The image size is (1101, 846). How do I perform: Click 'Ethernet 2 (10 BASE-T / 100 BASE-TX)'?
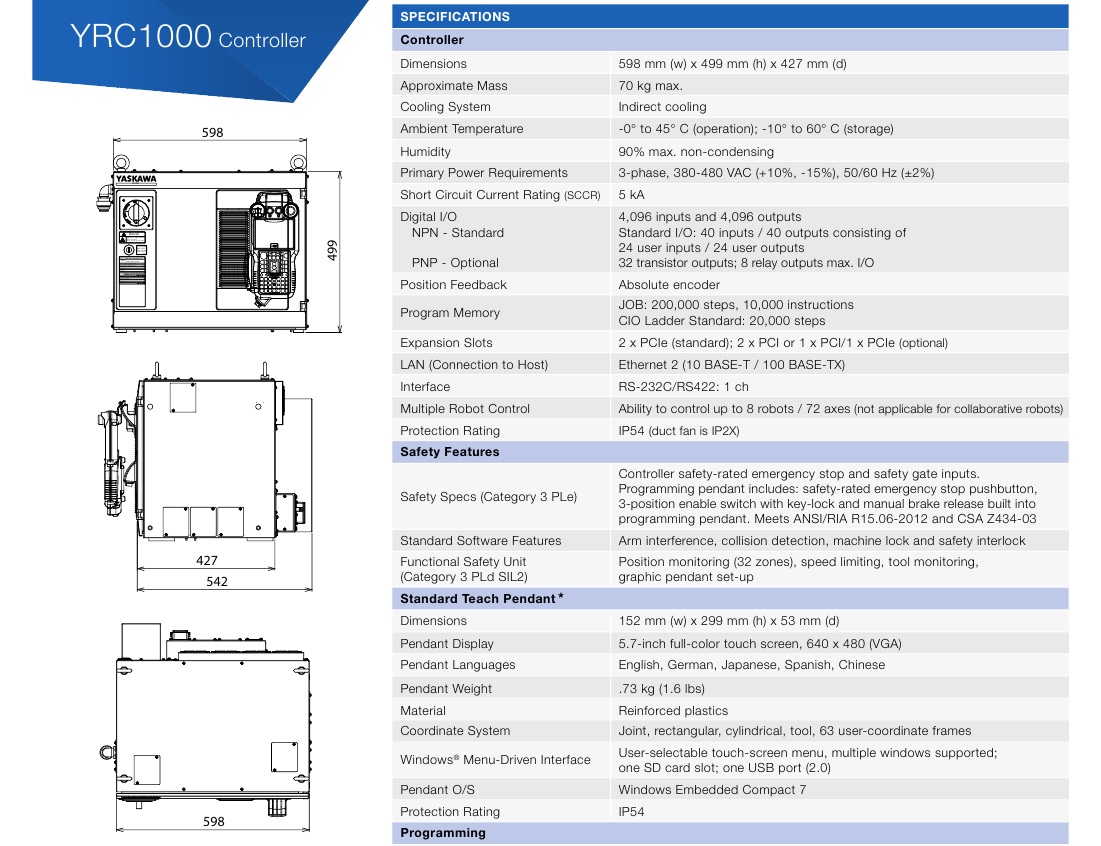click(731, 364)
